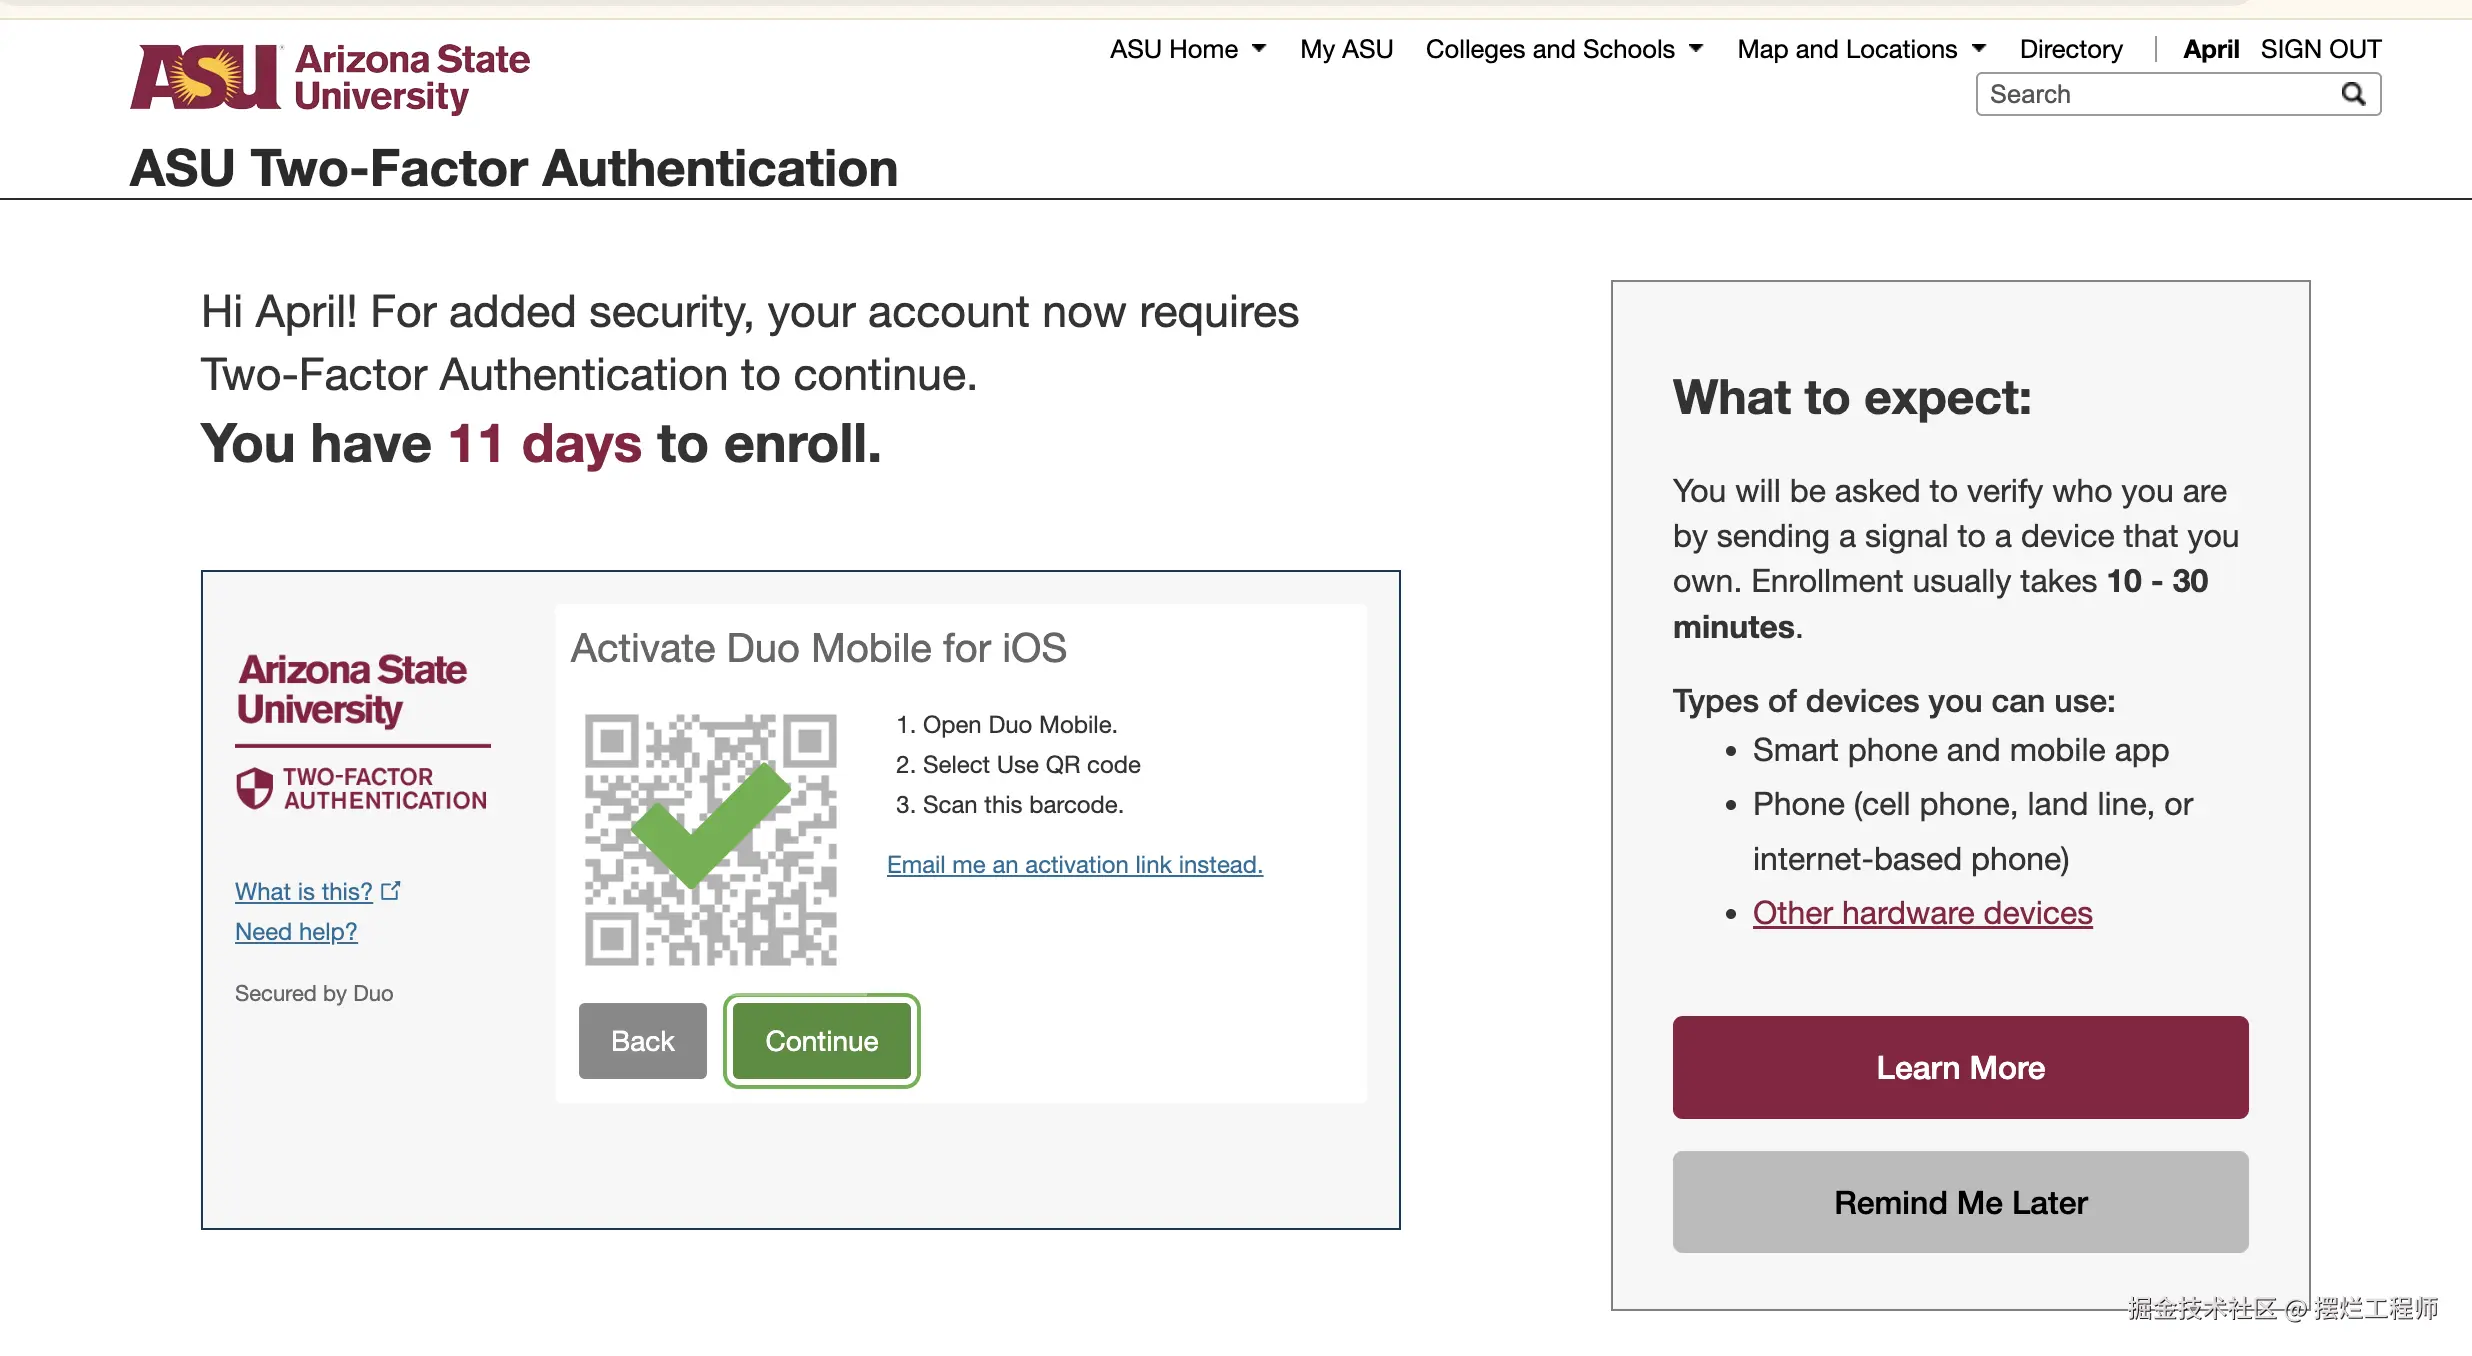
Task: Click the Learn More button
Action: tap(1960, 1067)
